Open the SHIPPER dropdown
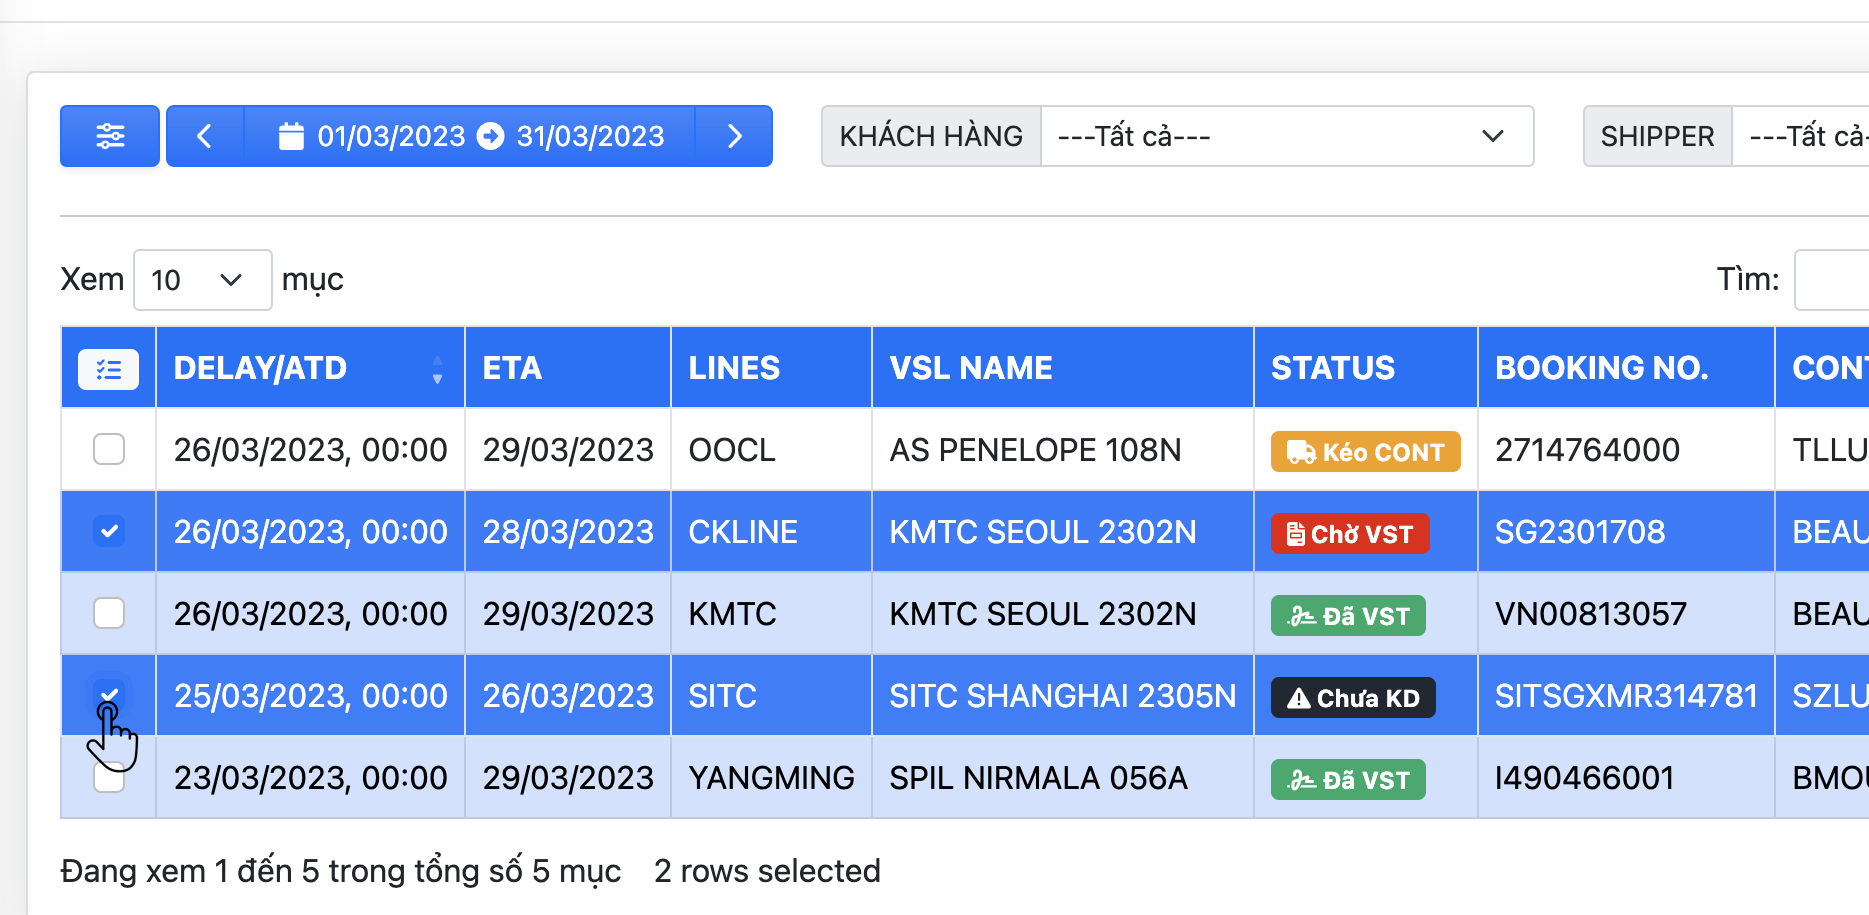Viewport: 1869px width, 915px height. coord(1800,136)
